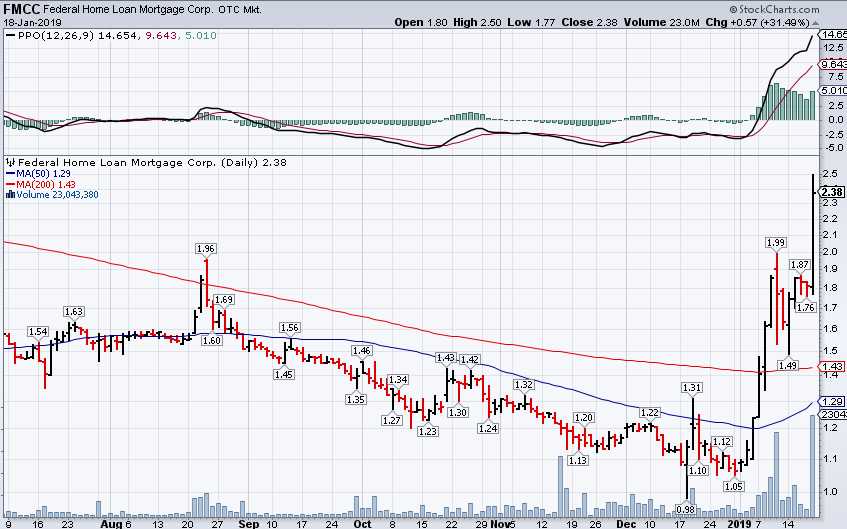Click the candlestick icon beside Federal Home Loan legend
847x529 pixels.
pyautogui.click(x=10, y=162)
